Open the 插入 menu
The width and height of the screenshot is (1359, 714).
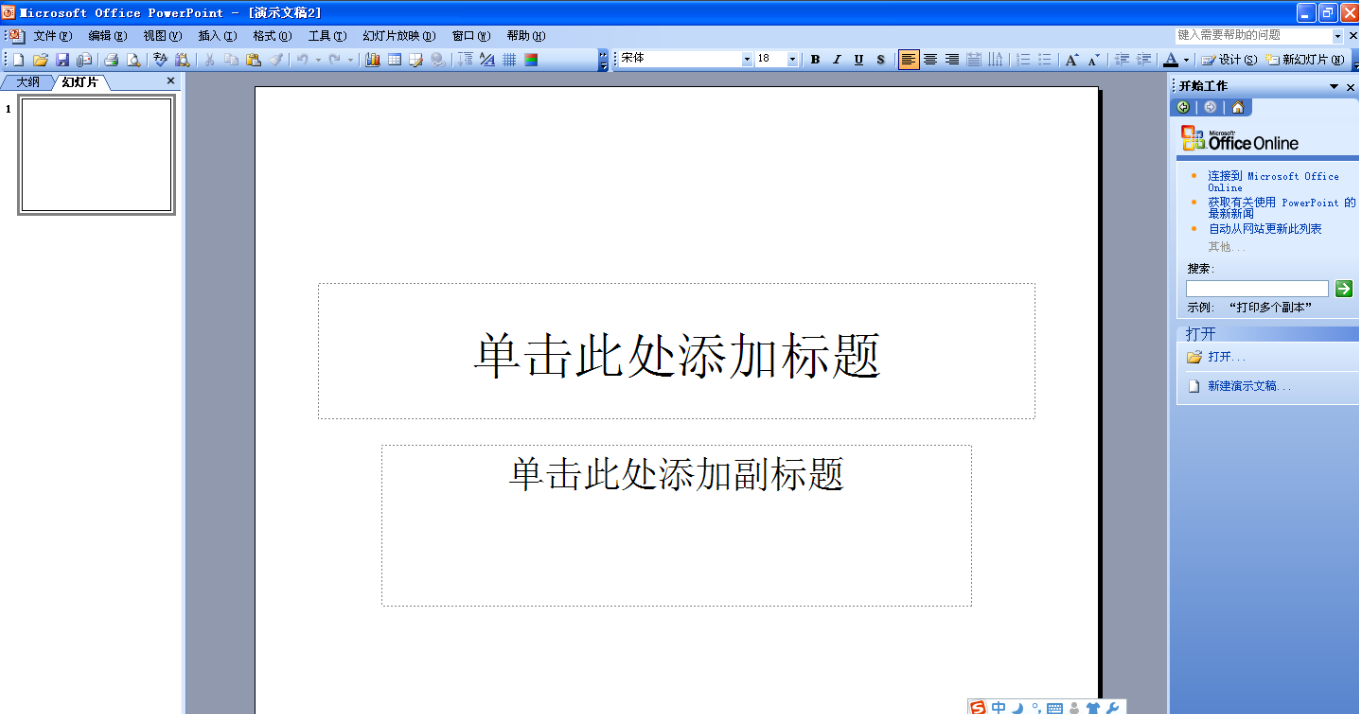point(217,35)
